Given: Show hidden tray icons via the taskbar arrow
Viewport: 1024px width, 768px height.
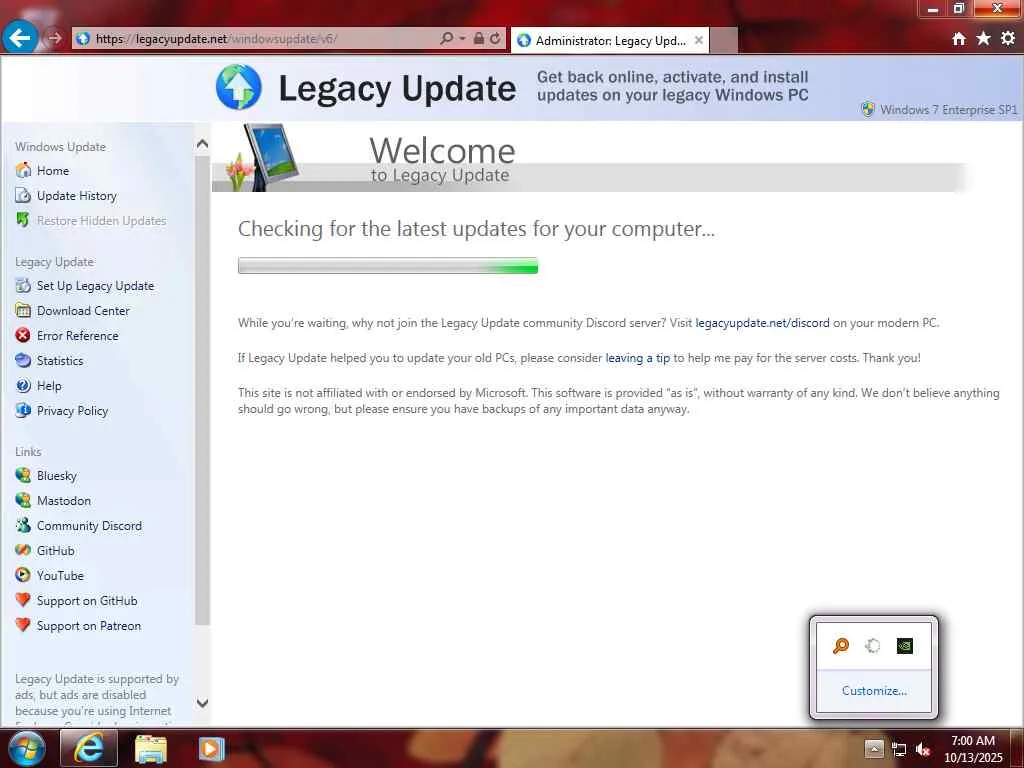Looking at the screenshot, I should 874,748.
